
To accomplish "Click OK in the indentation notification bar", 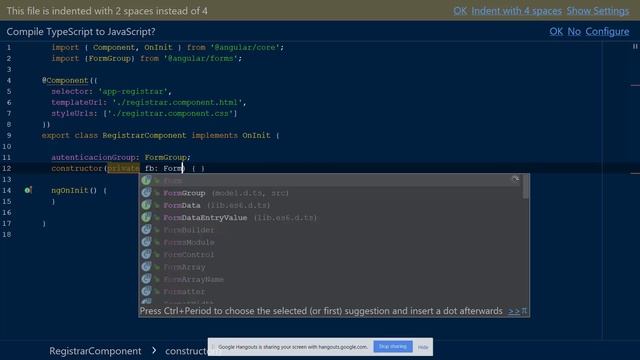I will [460, 11].
